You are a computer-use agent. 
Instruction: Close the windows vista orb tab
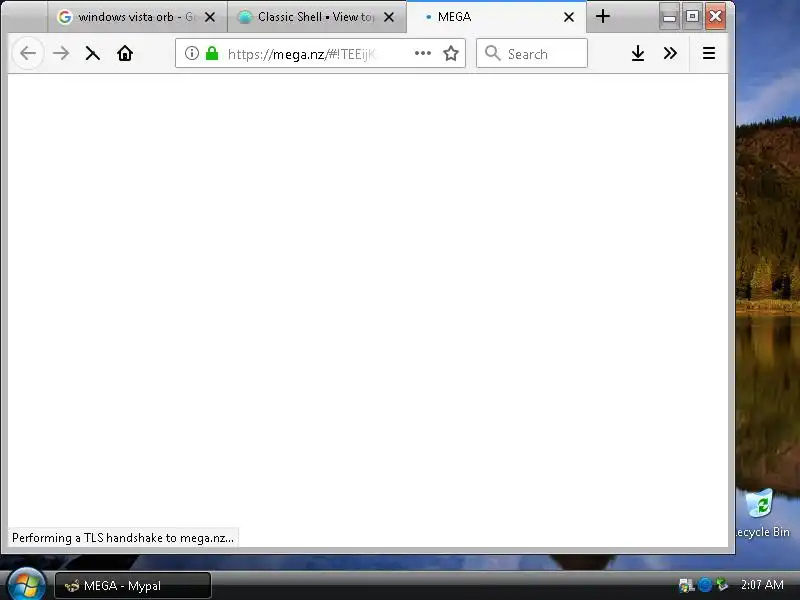tap(210, 17)
